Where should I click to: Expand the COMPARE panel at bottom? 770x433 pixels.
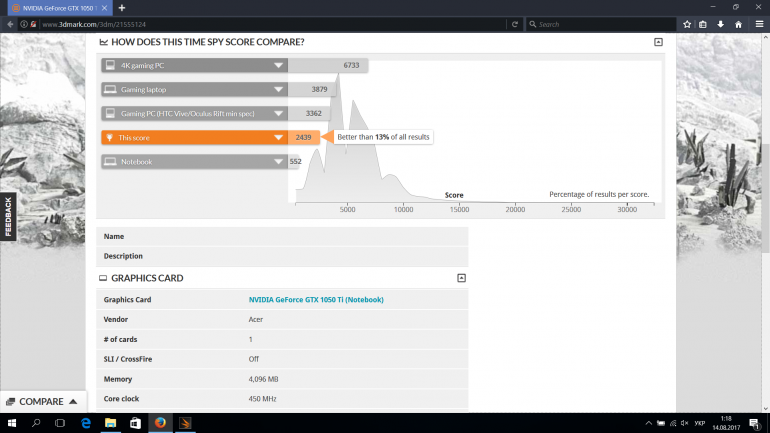[42, 402]
